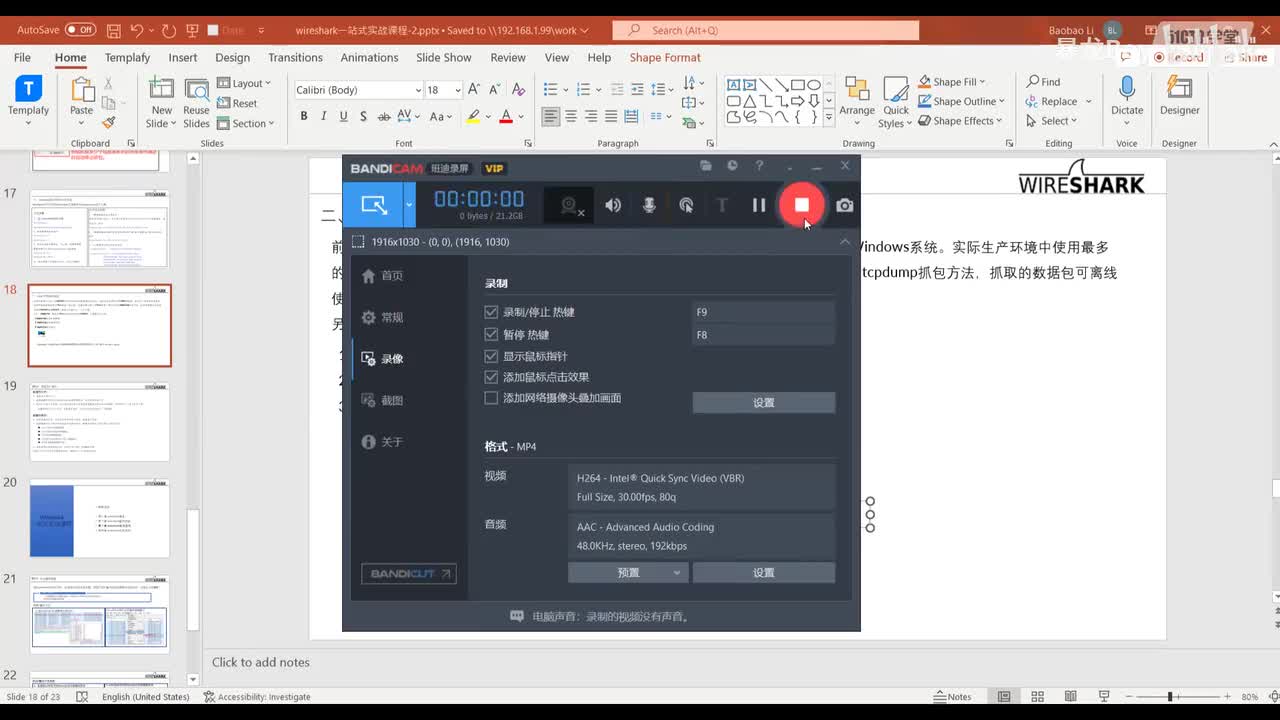Screen dimensions: 1280x720
Task: Click Find in Editing group
Action: (1043, 82)
